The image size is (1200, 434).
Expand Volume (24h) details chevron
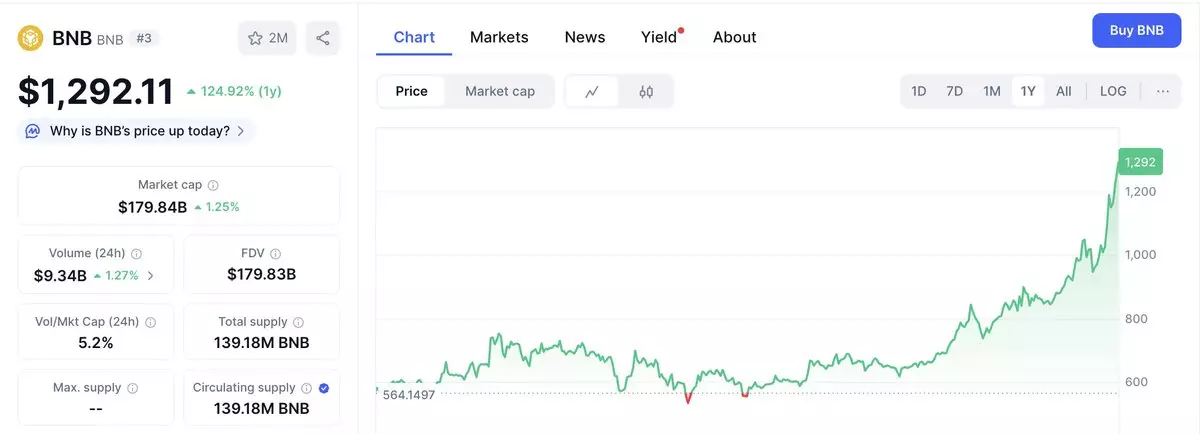point(151,275)
